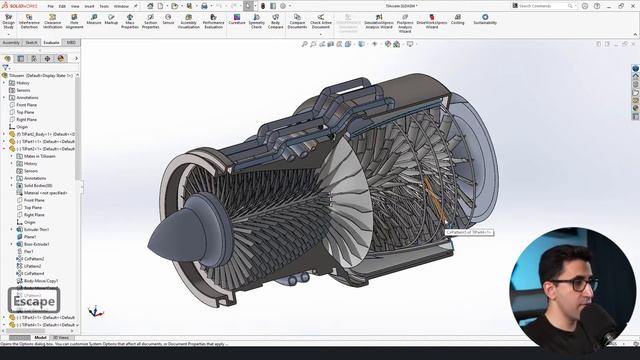
Task: Click the Home icon in quick access toolbar
Action: tap(150, 6)
